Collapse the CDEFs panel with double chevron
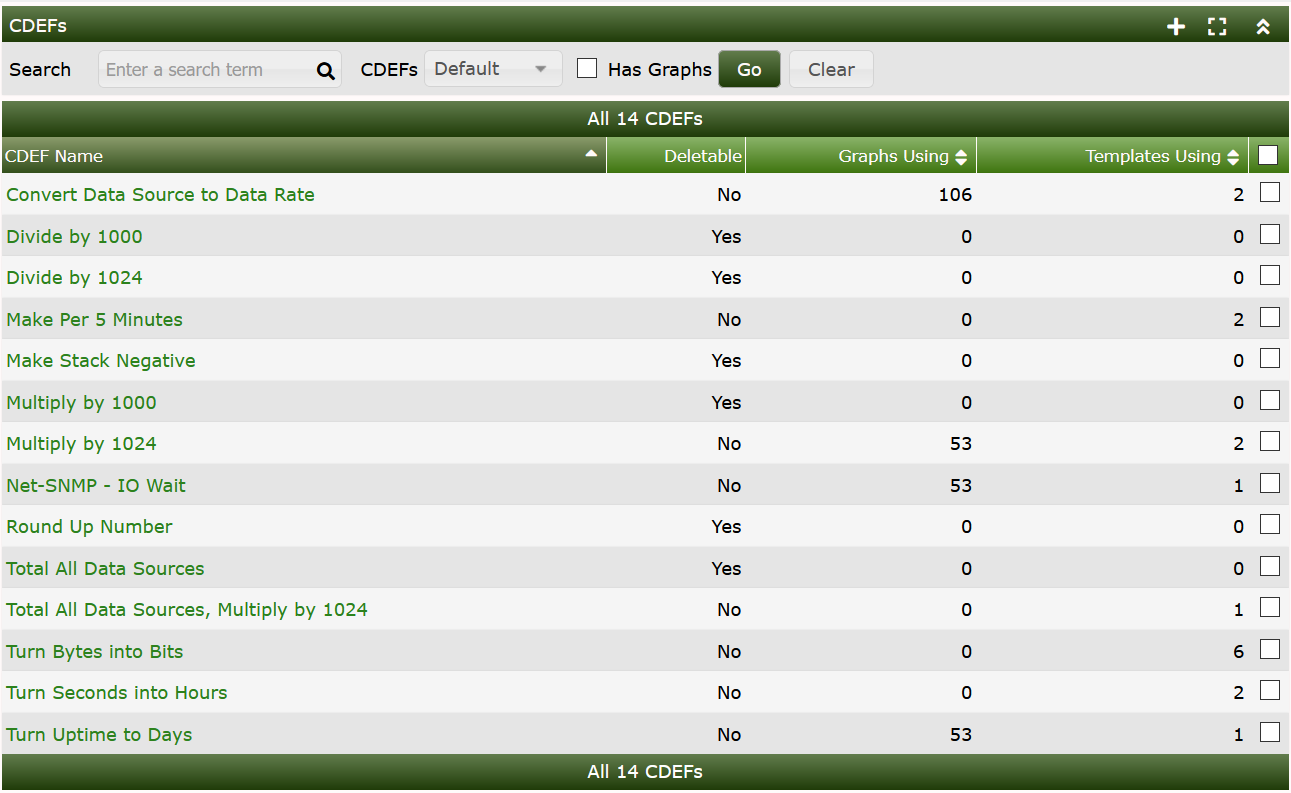The width and height of the screenshot is (1291, 793). (1263, 27)
